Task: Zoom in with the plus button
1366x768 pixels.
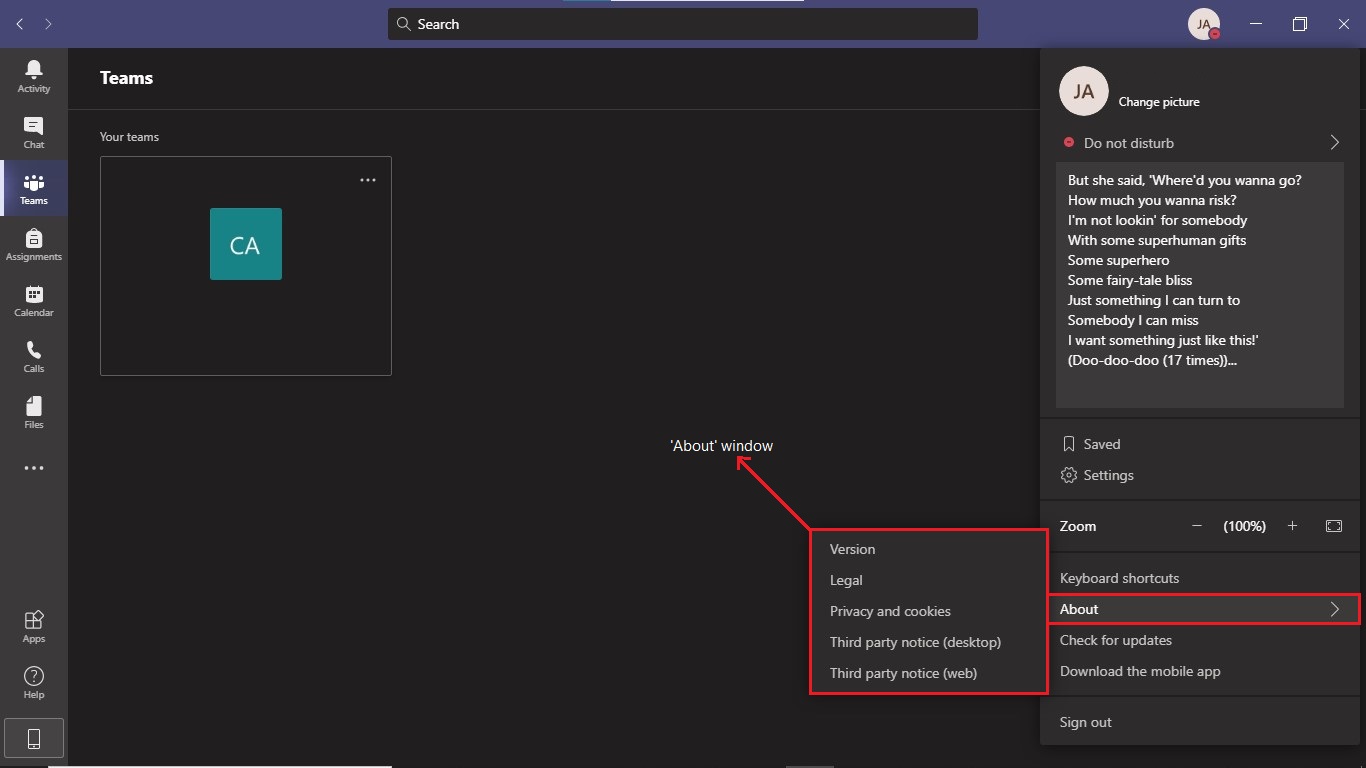Action: (1292, 526)
